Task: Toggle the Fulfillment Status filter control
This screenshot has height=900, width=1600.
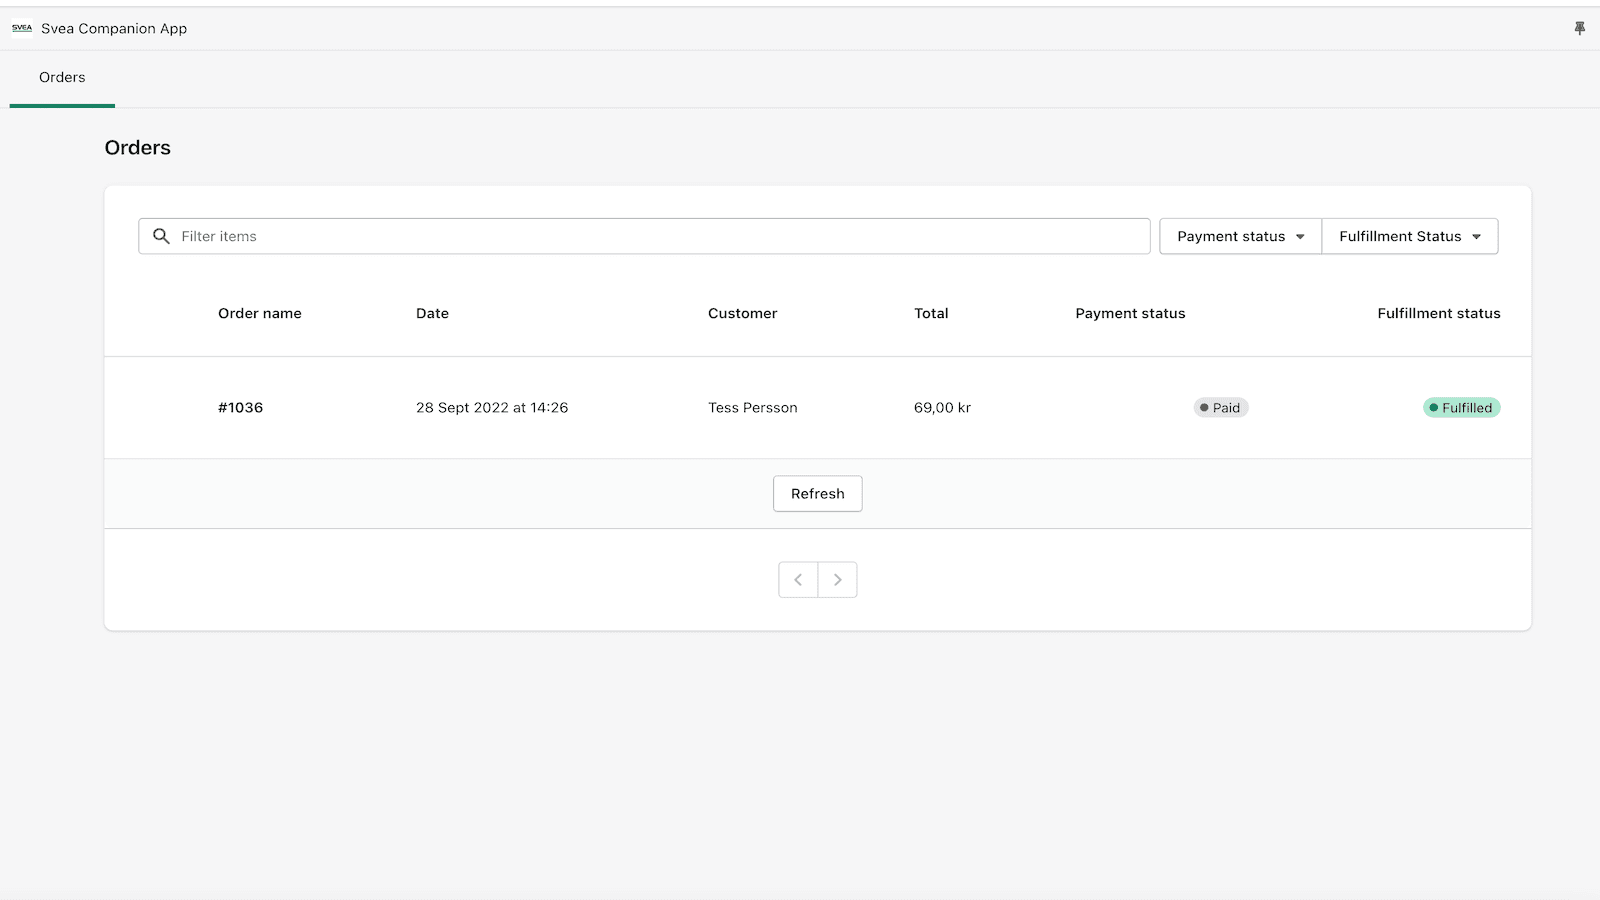Action: click(1409, 236)
